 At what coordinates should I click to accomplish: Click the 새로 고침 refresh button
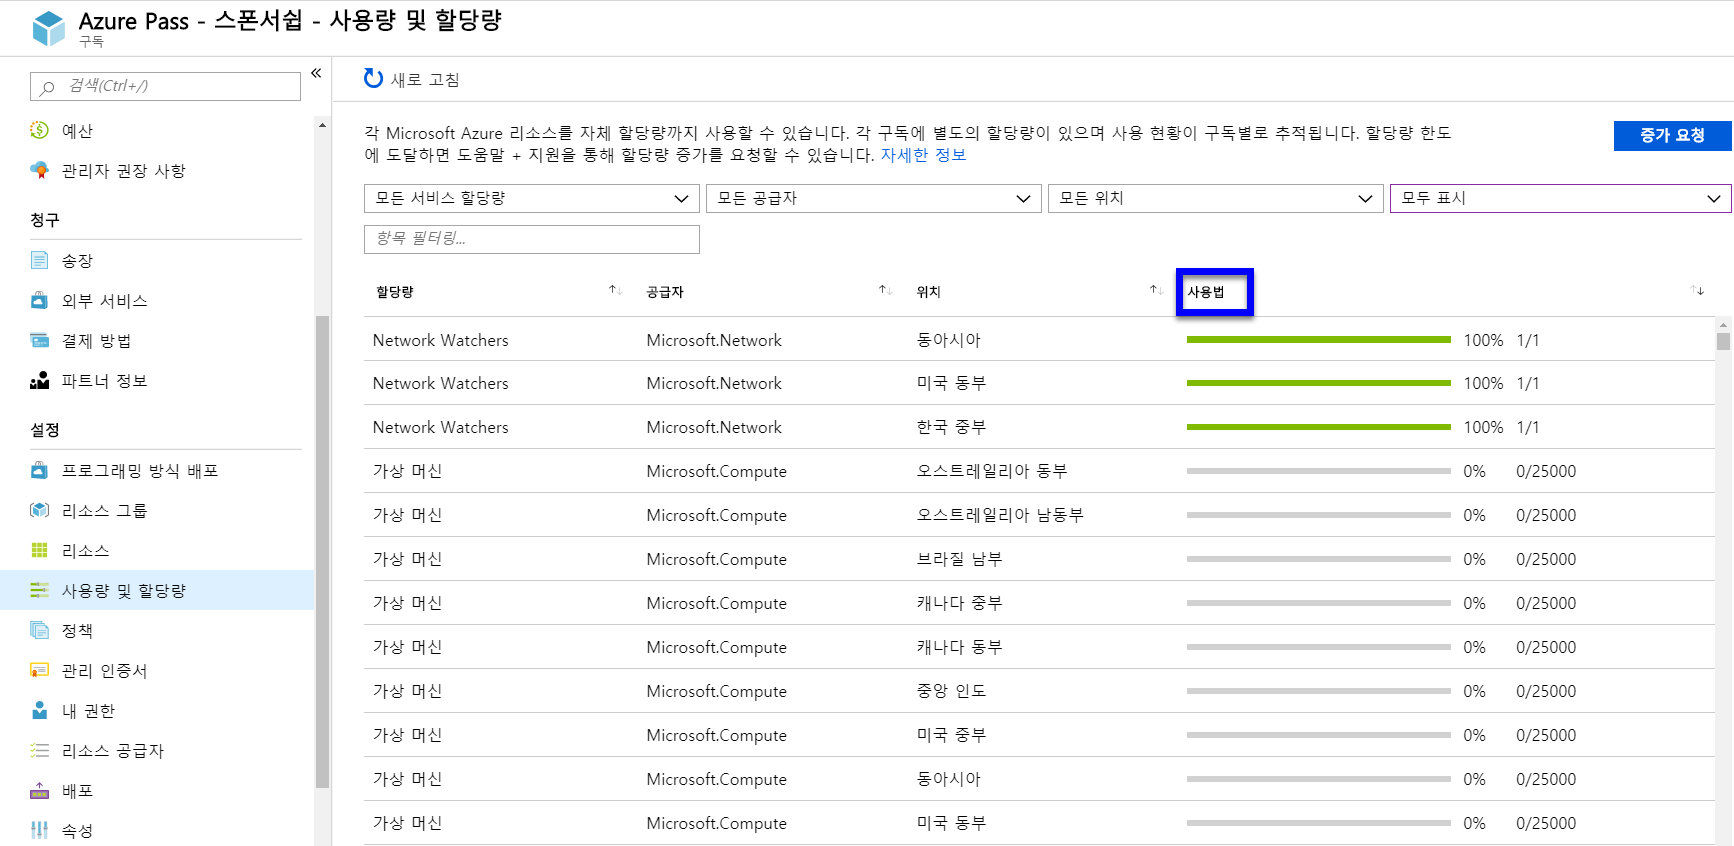click(411, 79)
